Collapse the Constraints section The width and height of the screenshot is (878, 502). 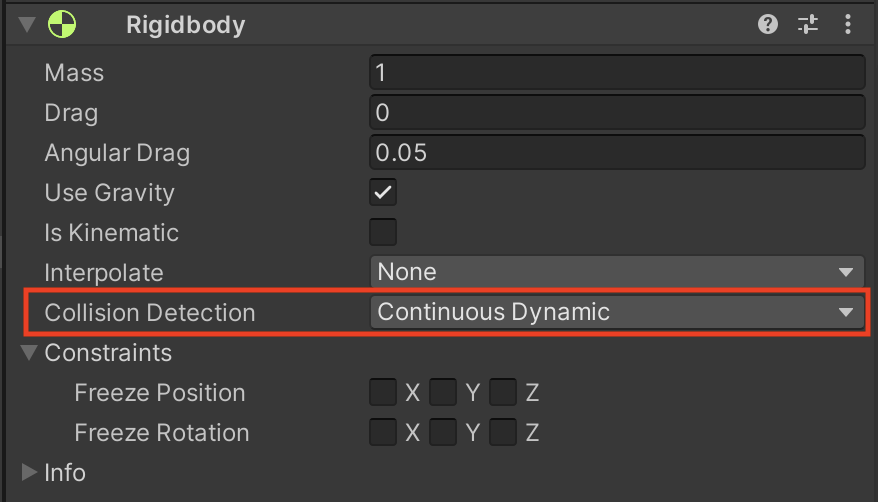(x=28, y=353)
